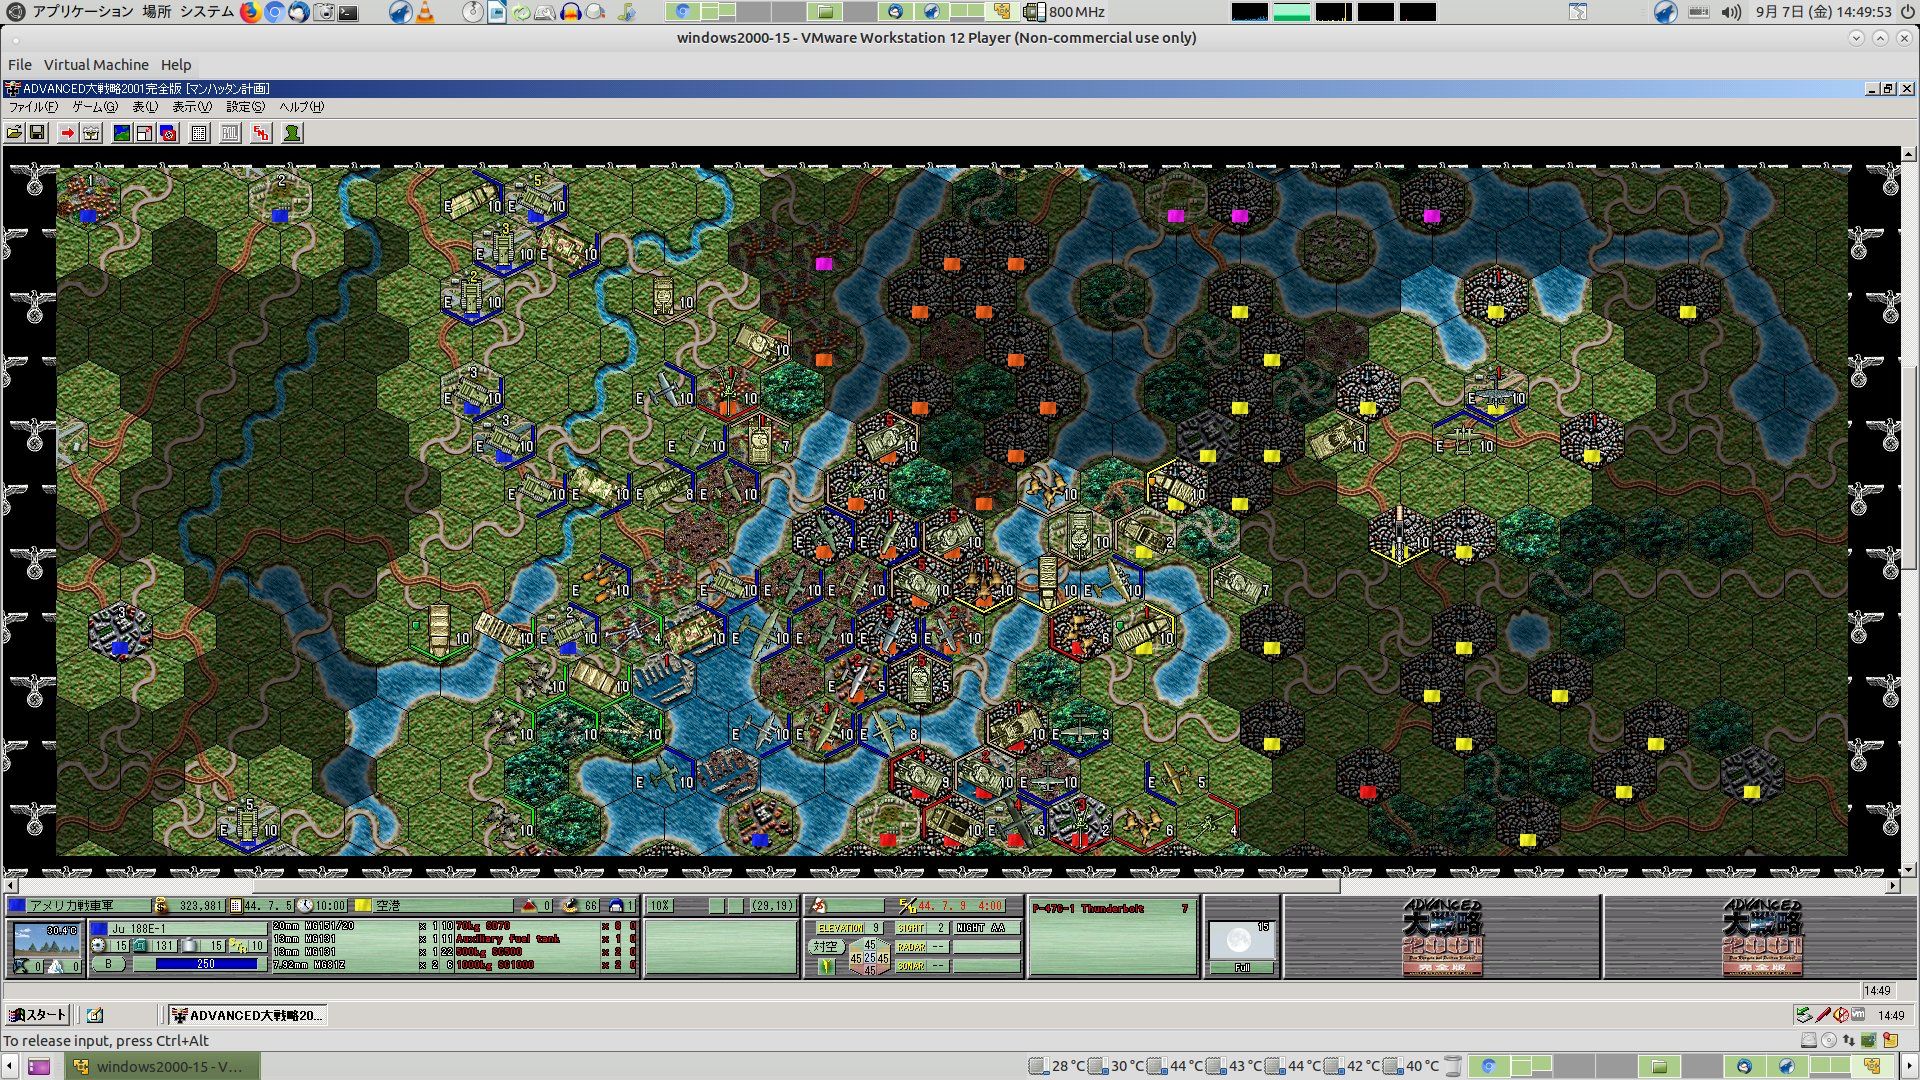Click the 対空 anti-air button in the info panel

coord(825,946)
